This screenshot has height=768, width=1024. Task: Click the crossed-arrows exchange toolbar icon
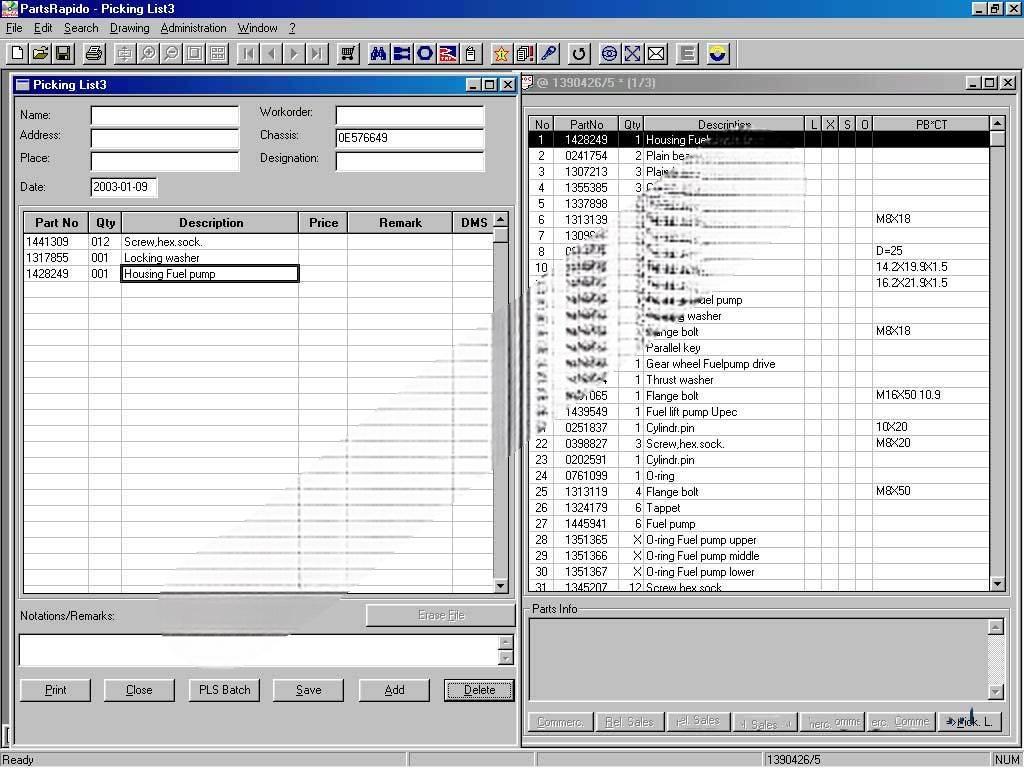tap(633, 53)
